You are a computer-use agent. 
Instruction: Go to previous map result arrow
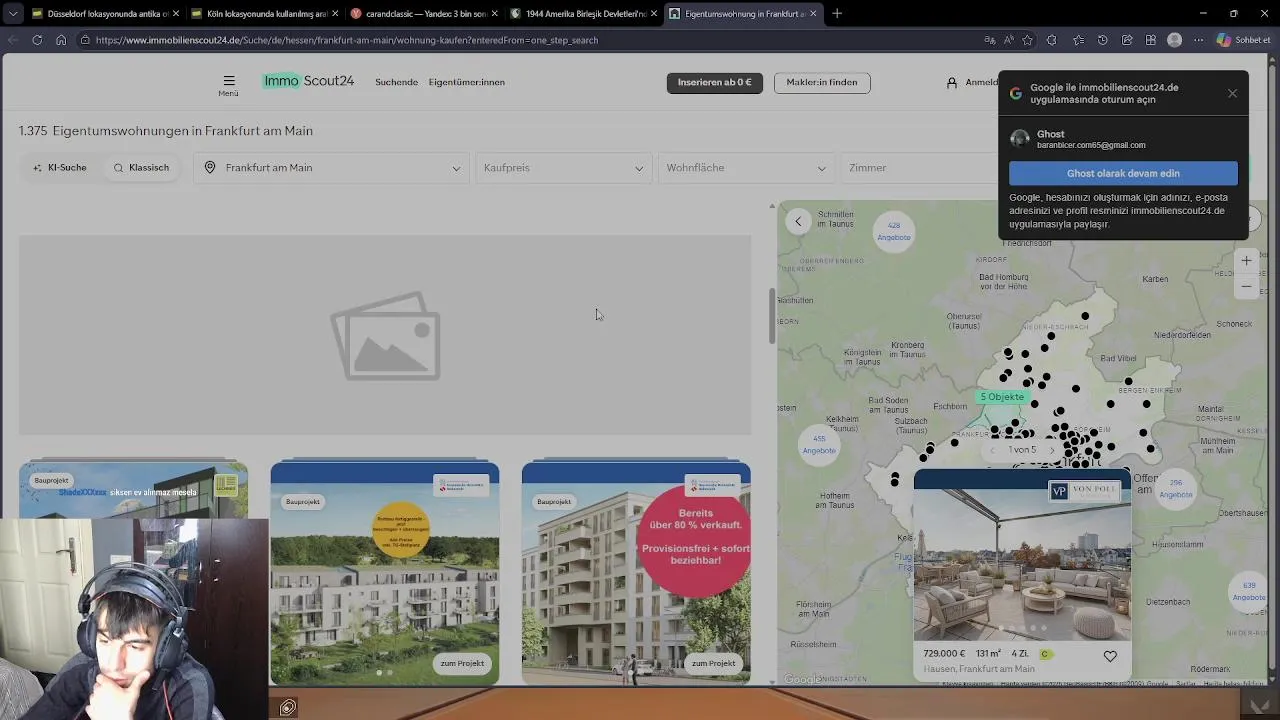click(994, 450)
